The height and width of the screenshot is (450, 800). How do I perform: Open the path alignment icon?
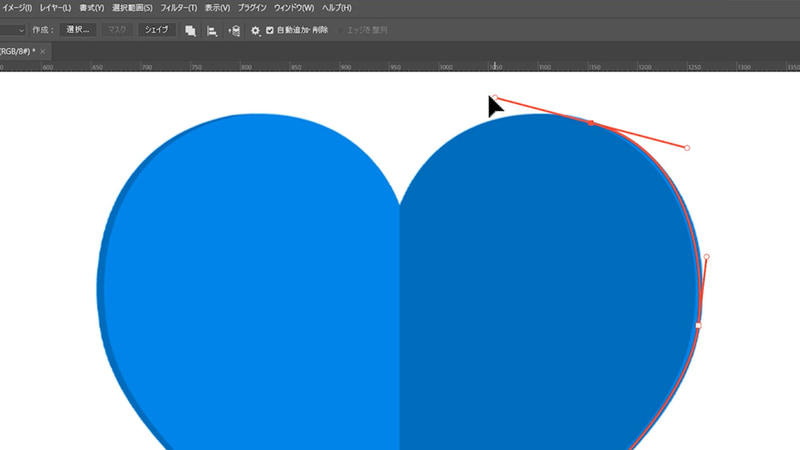pos(212,31)
